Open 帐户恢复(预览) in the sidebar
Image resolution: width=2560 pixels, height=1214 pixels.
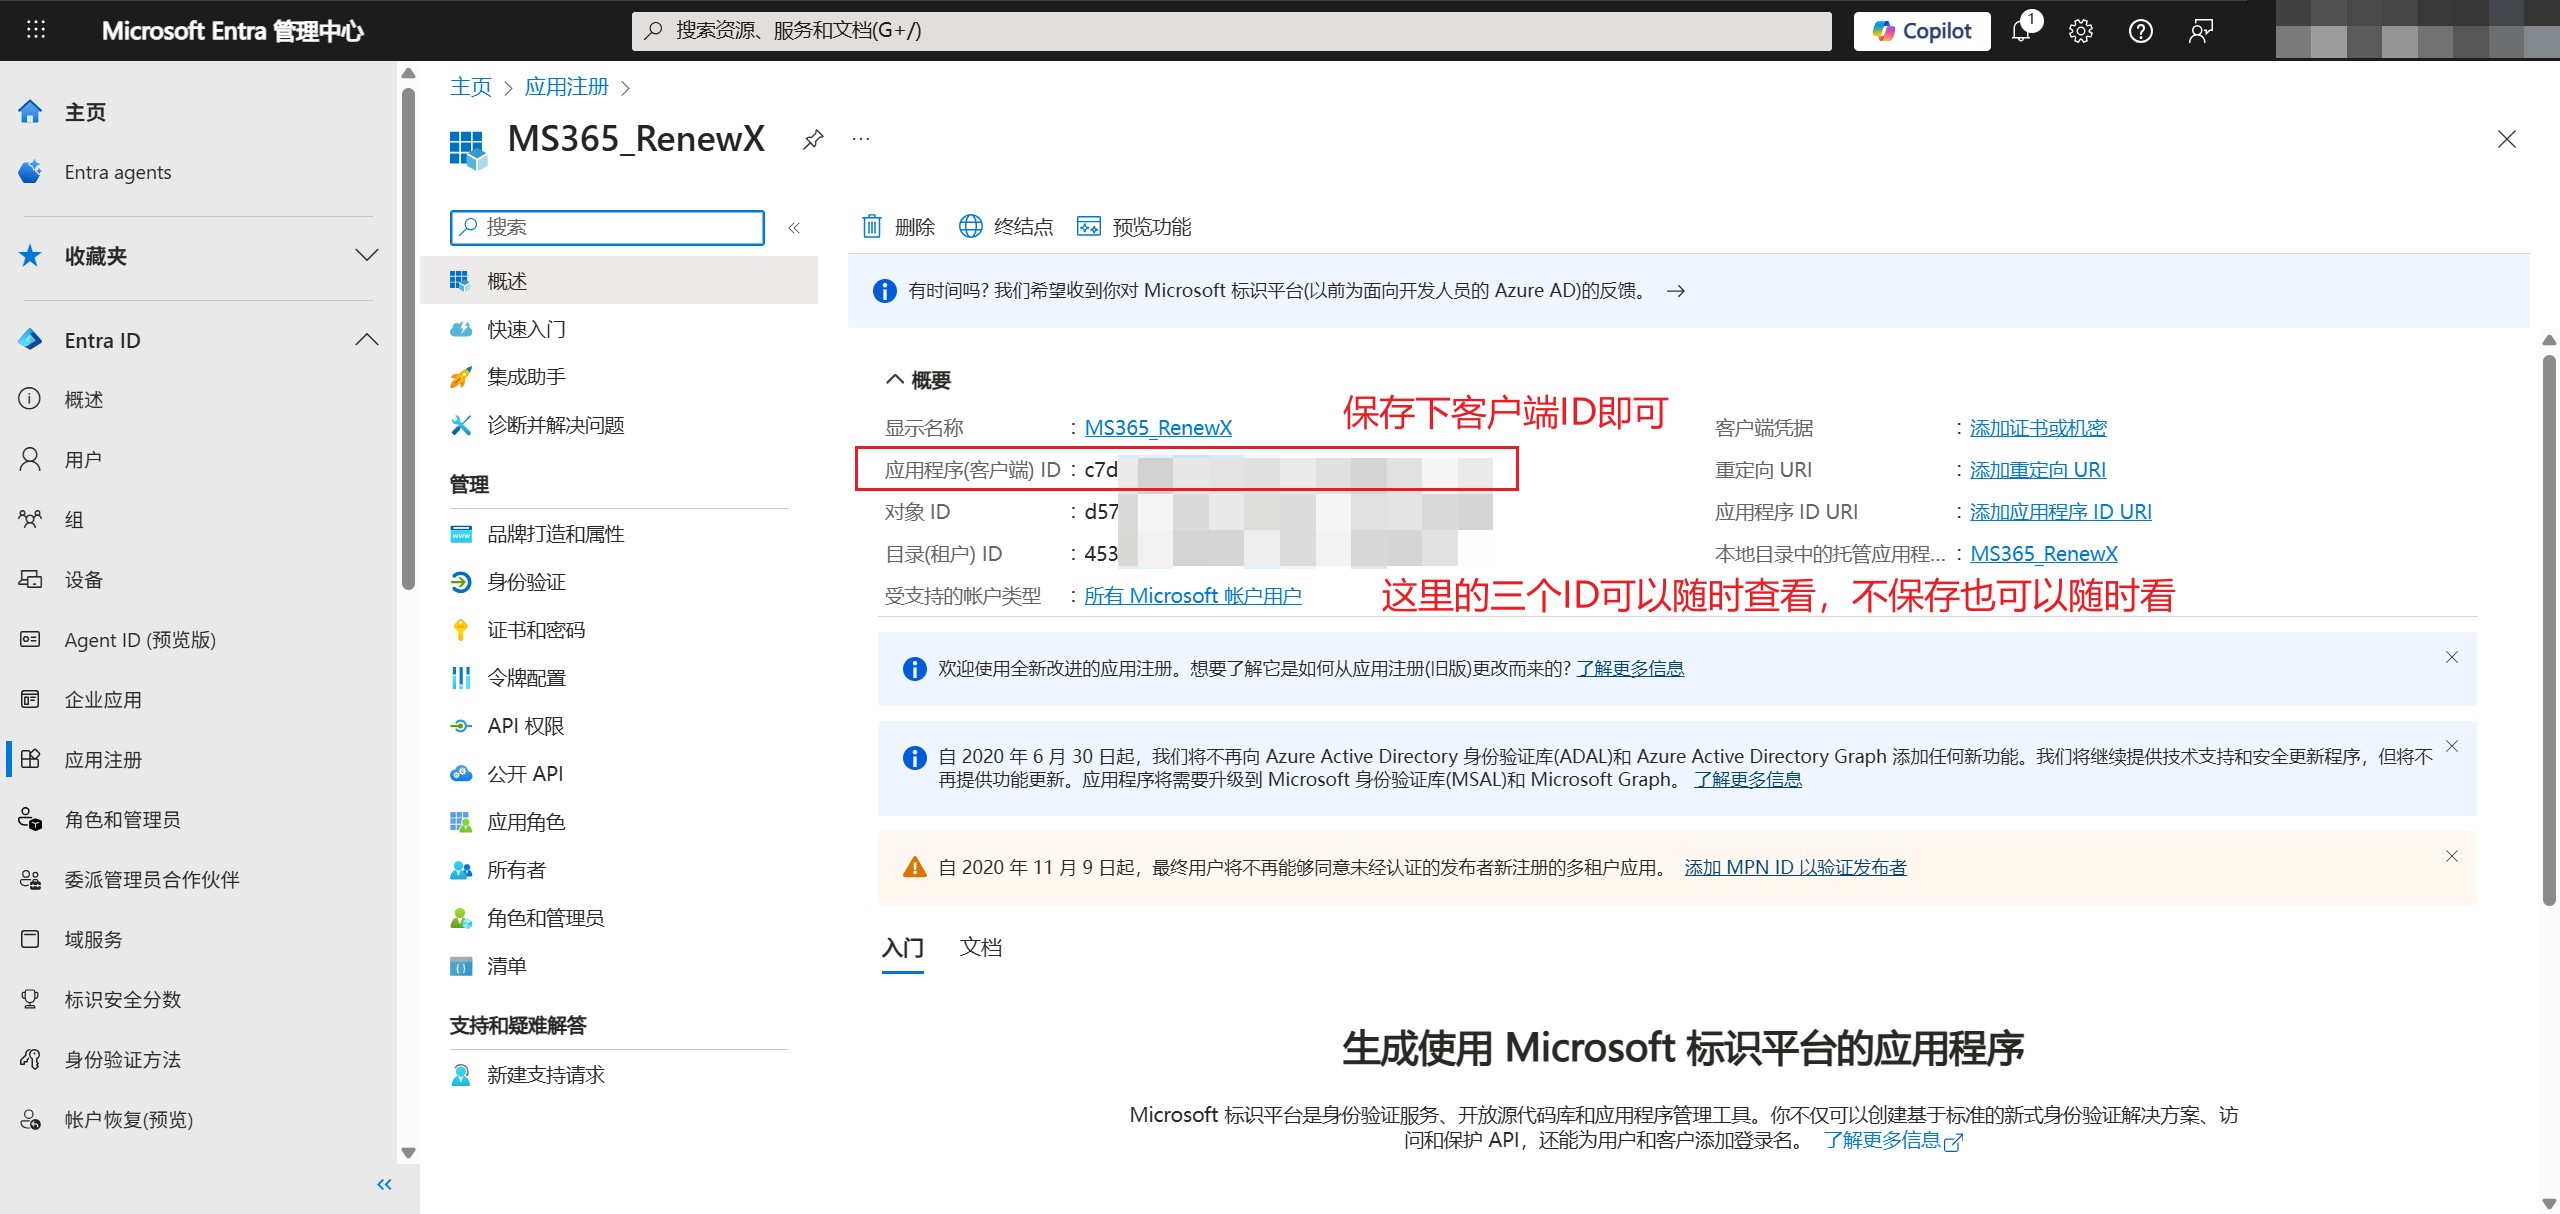click(x=129, y=1119)
